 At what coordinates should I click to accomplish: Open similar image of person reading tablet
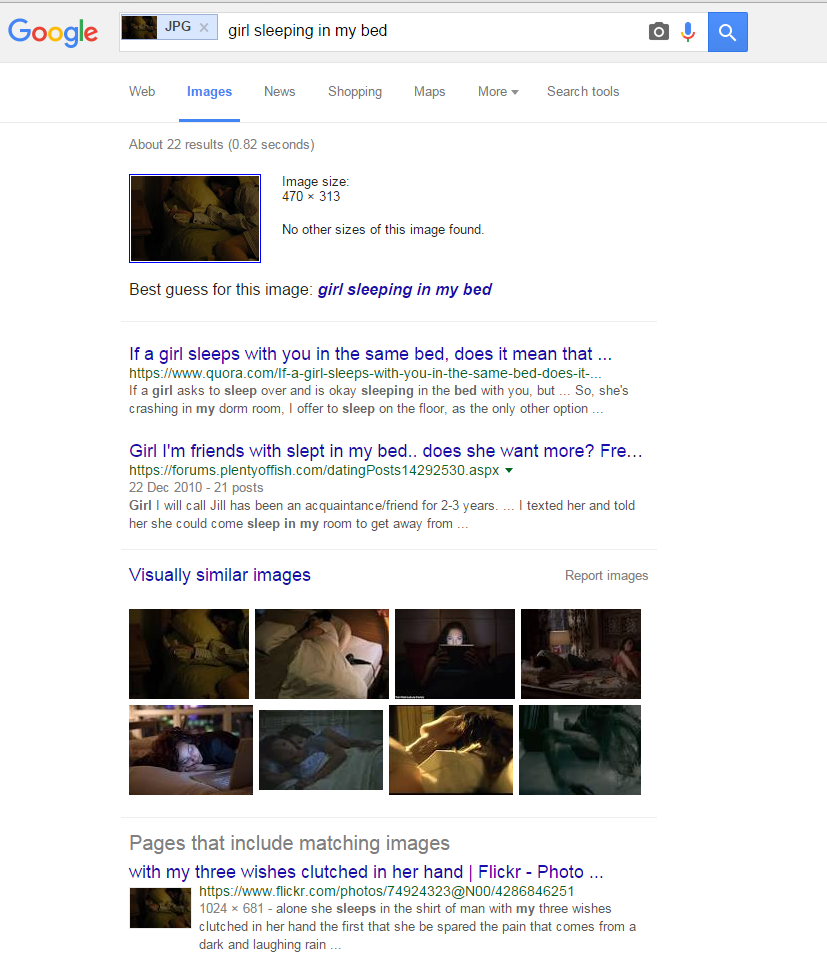click(x=455, y=654)
